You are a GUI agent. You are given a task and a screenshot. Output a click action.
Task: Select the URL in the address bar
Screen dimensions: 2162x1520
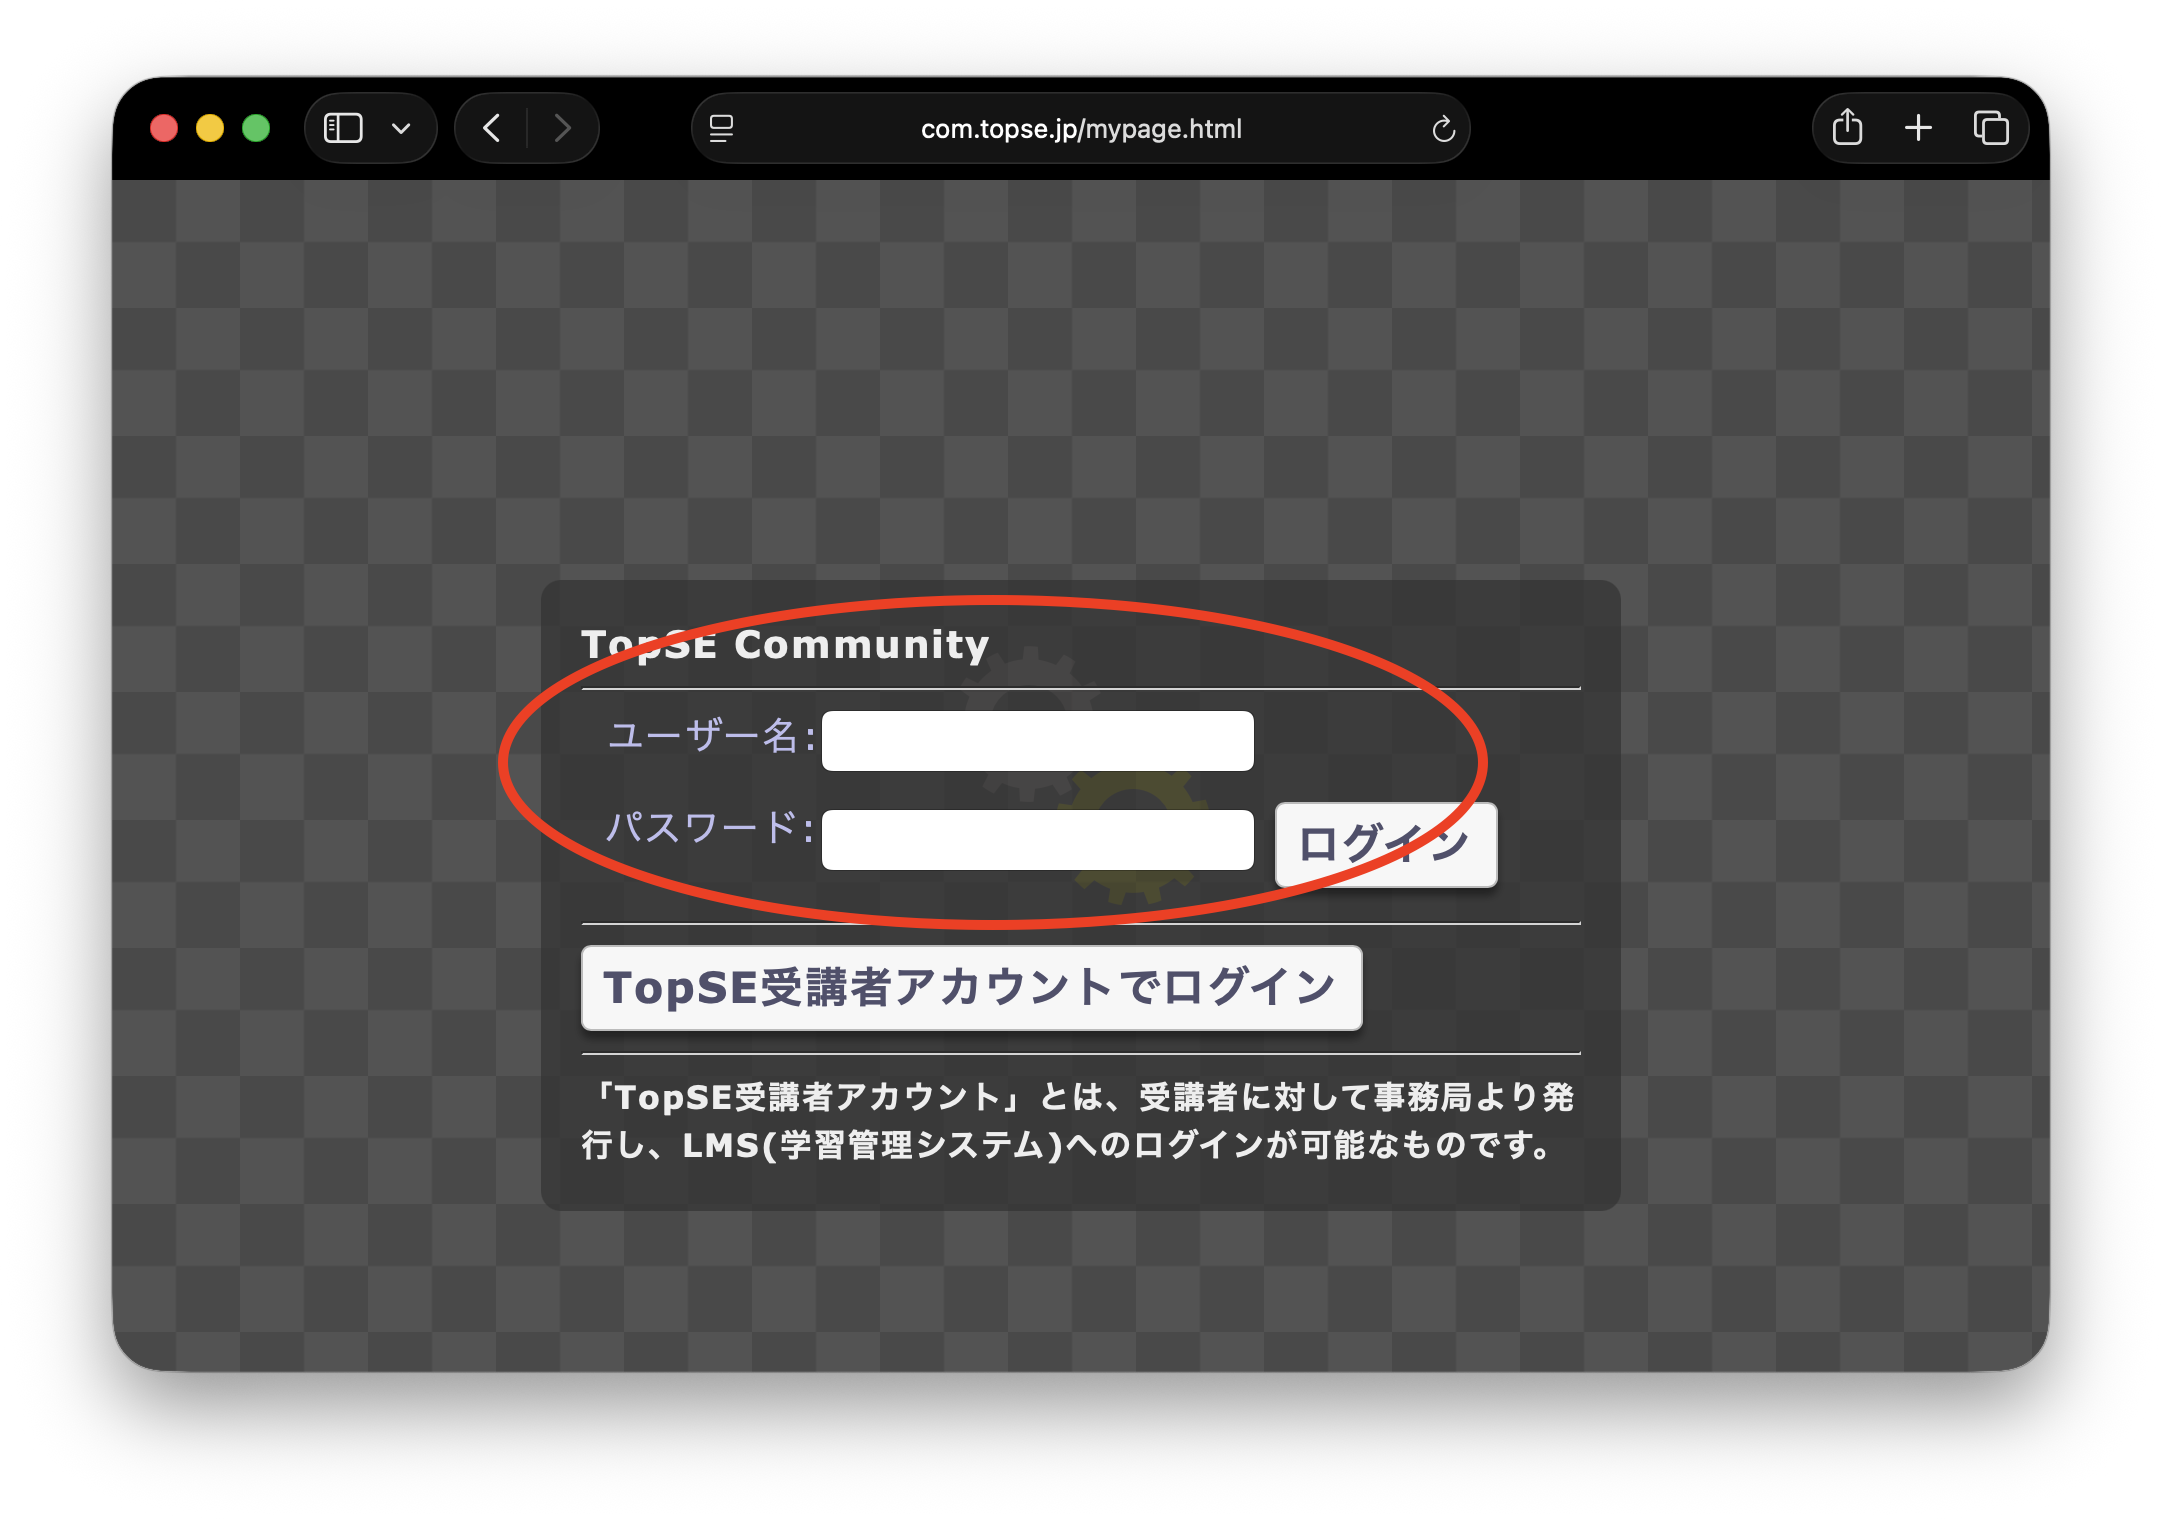click(x=1080, y=128)
